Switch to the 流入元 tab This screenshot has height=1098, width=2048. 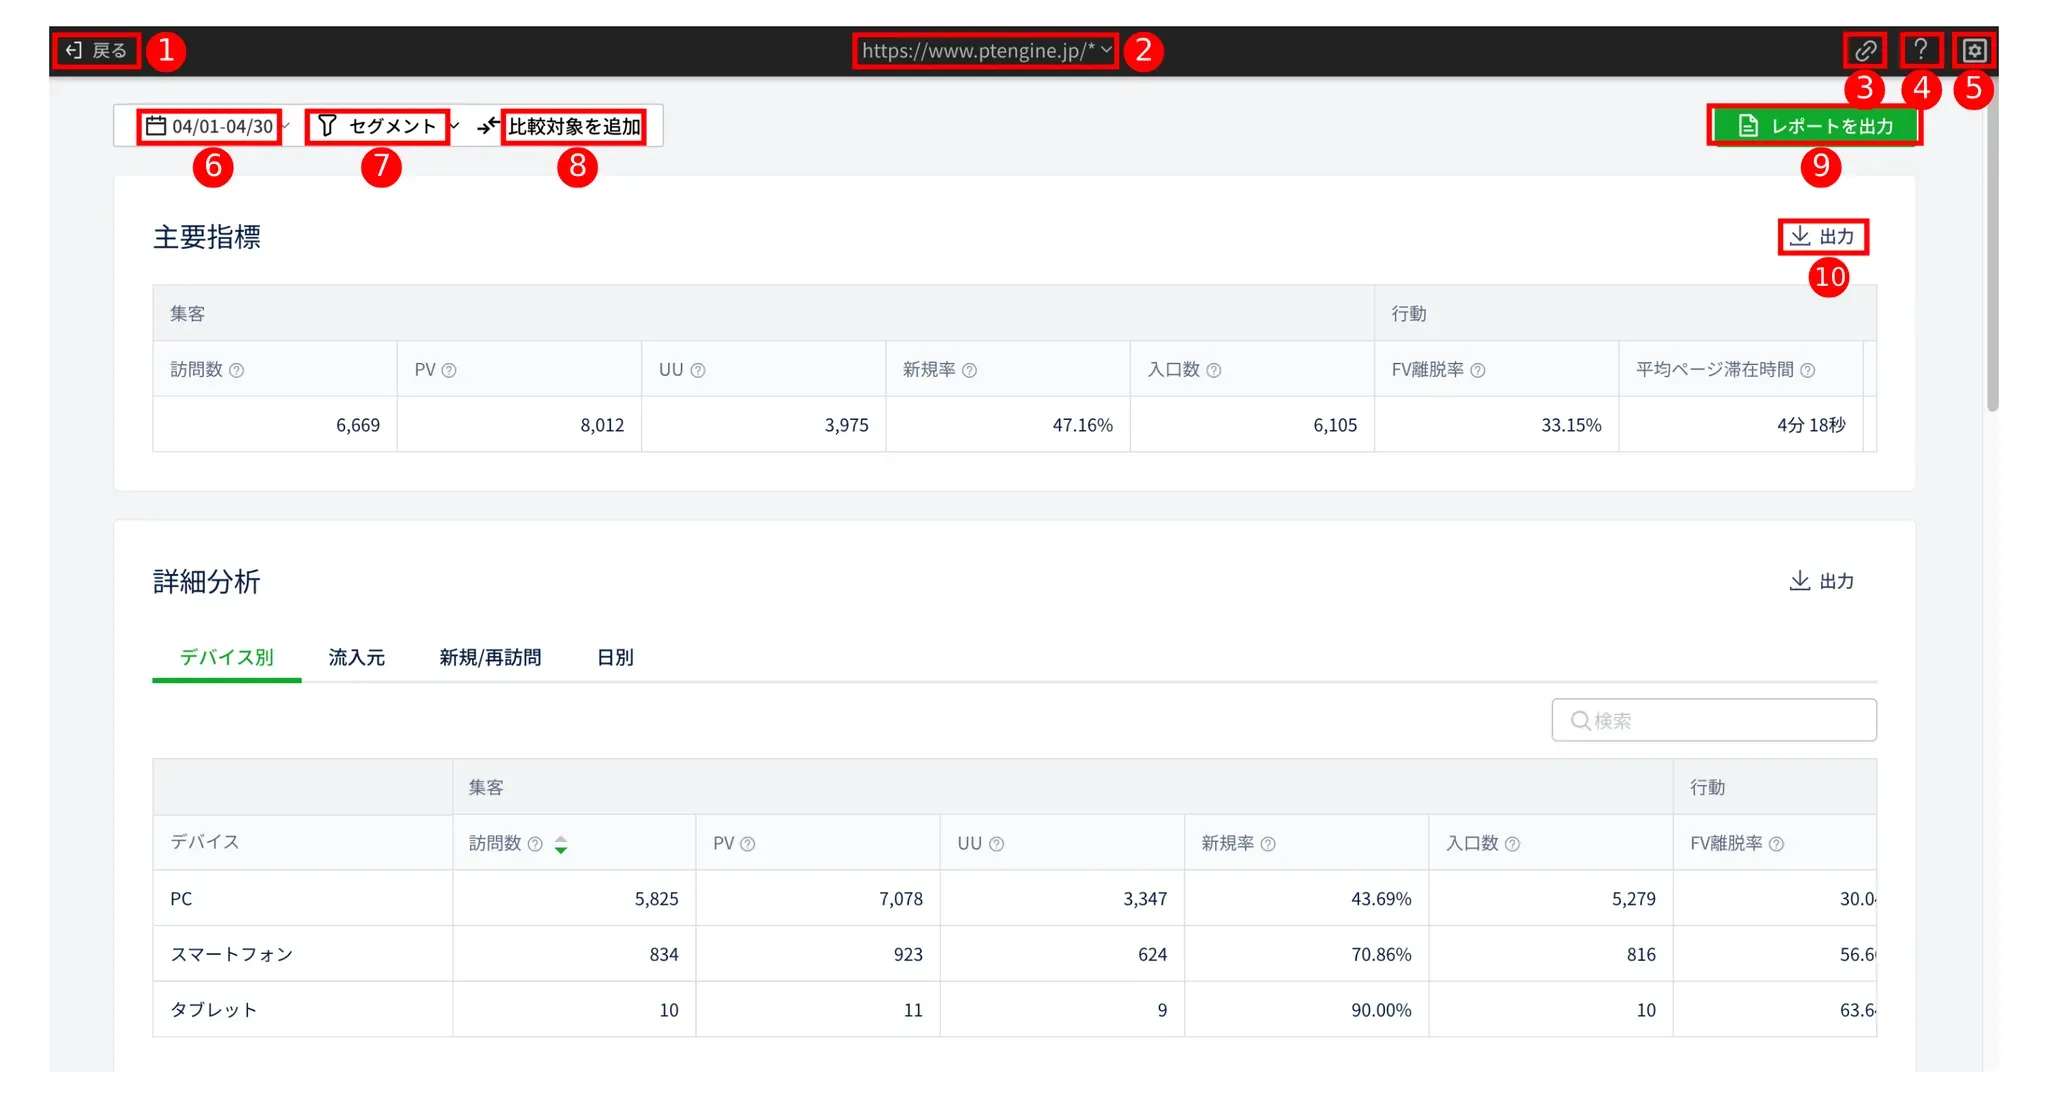(x=357, y=657)
